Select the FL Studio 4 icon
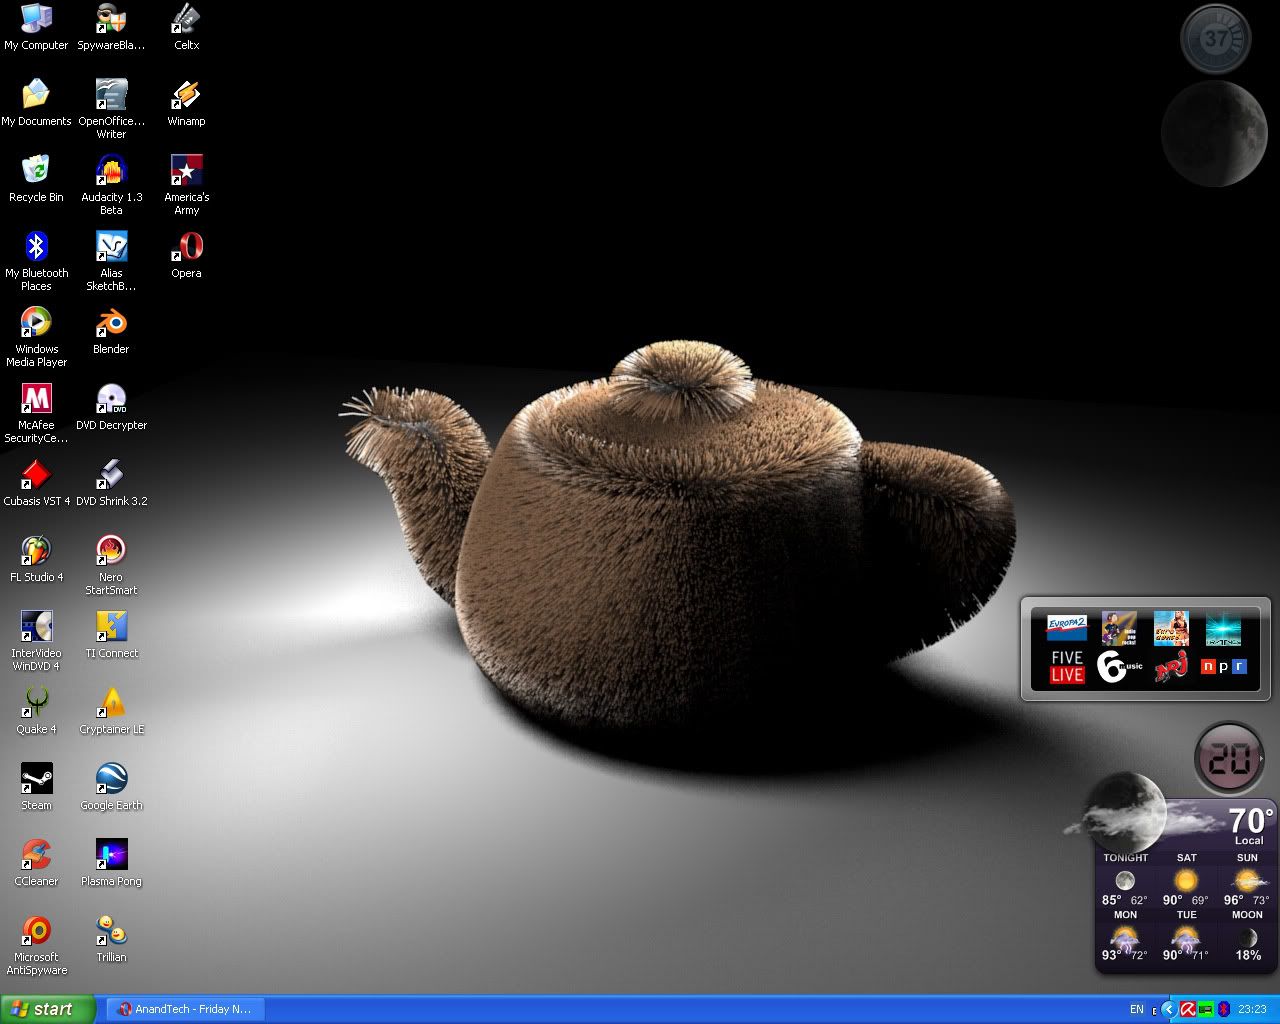The height and width of the screenshot is (1024, 1280). coord(36,551)
